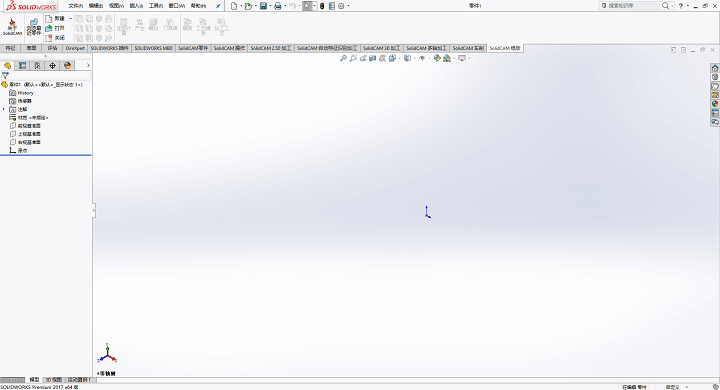720x390 pixels.
Task: Open the 工具 (Tools) menu
Action: [x=156, y=6]
